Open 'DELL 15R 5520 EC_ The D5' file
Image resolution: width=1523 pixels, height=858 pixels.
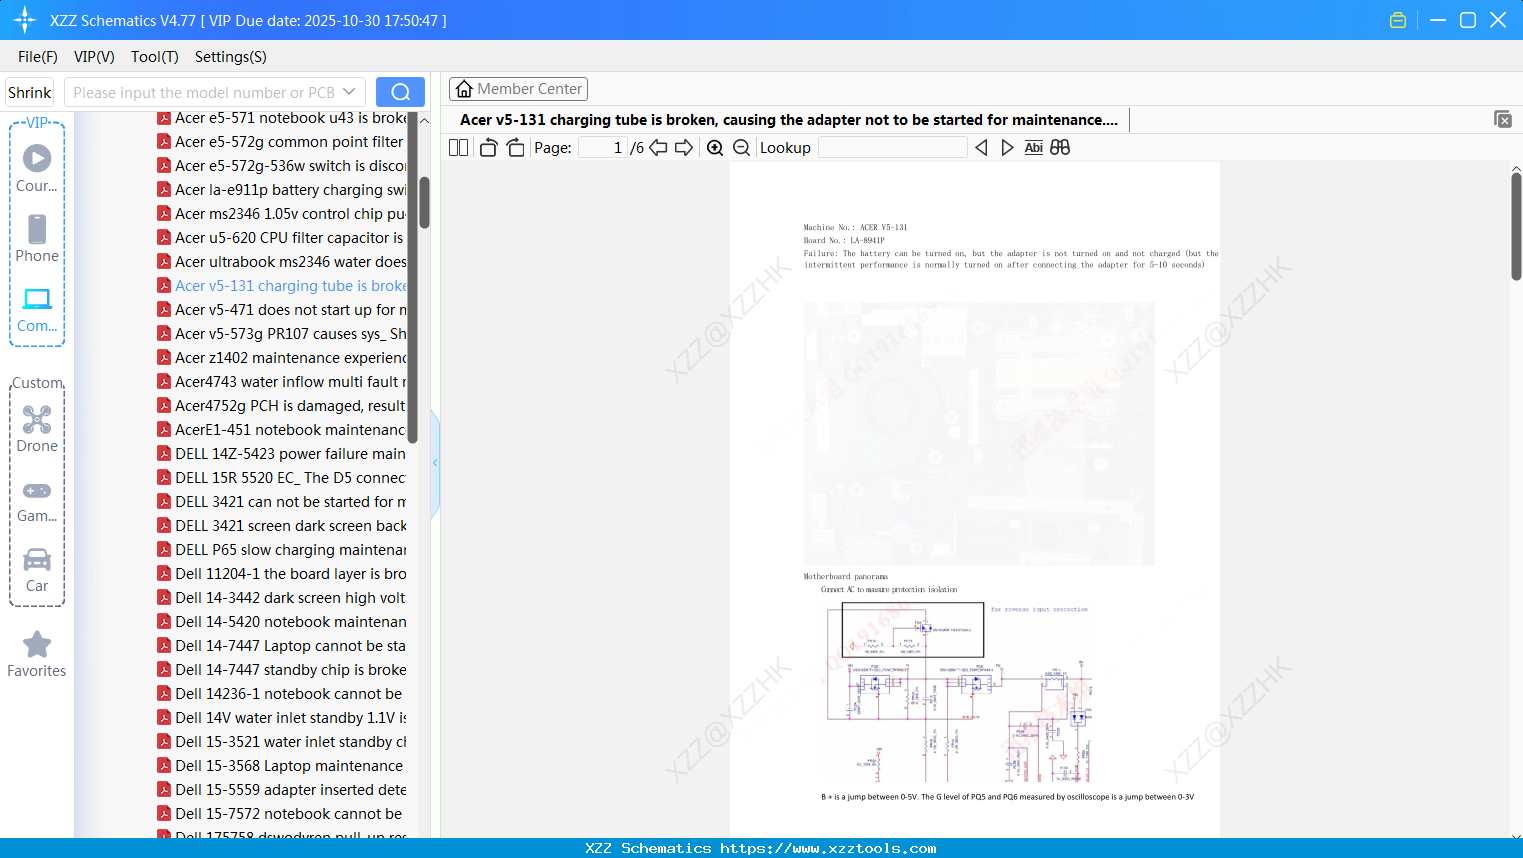tap(282, 478)
